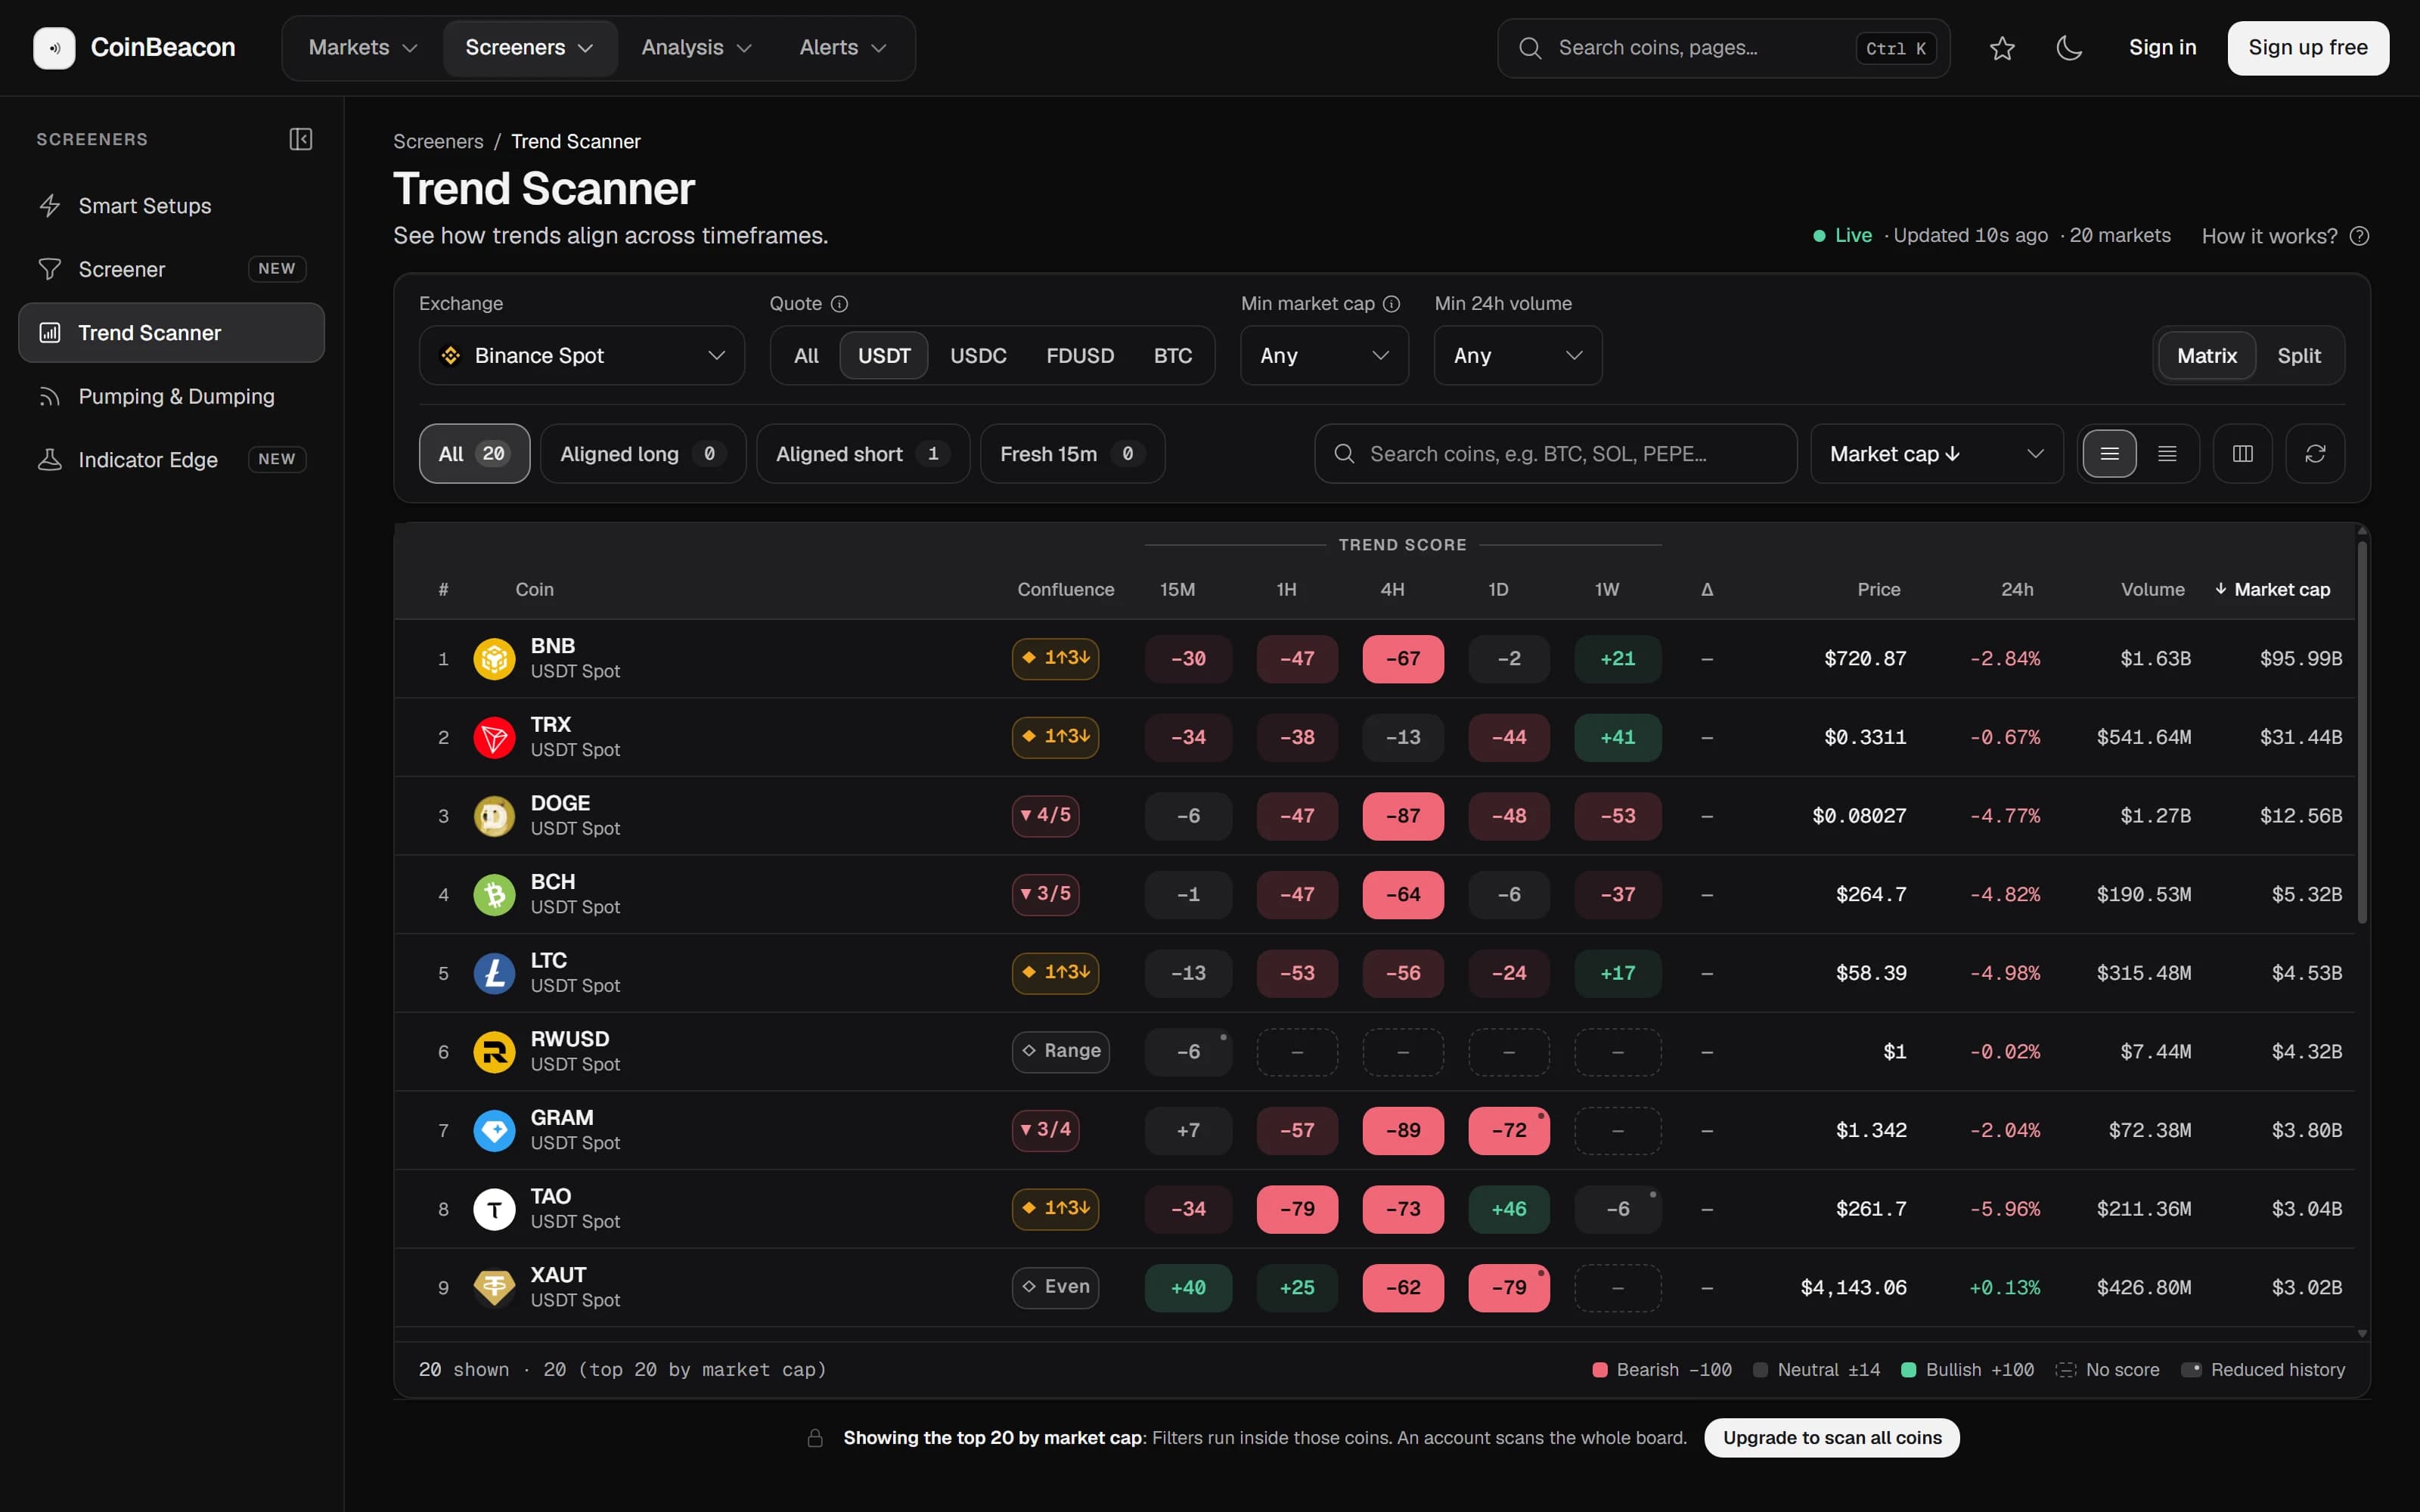Click the CoinBeacon logo icon
The image size is (2420, 1512).
point(54,48)
